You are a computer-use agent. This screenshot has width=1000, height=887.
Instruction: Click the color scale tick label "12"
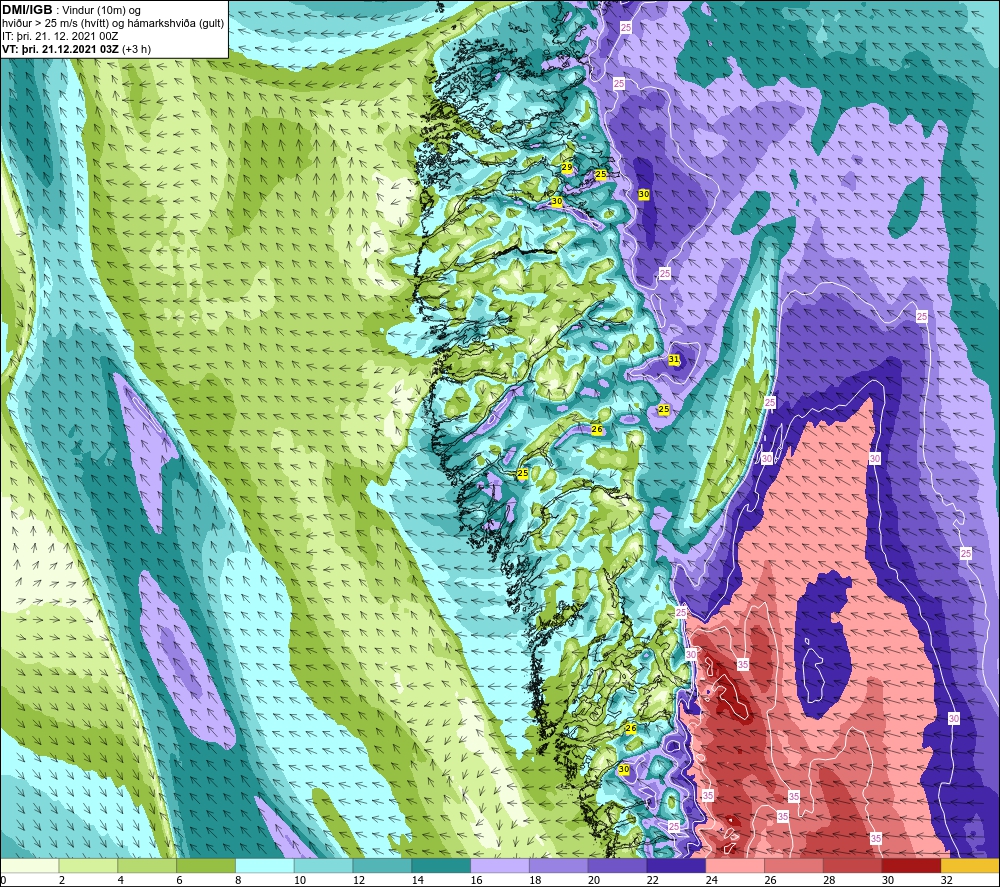pyautogui.click(x=359, y=880)
